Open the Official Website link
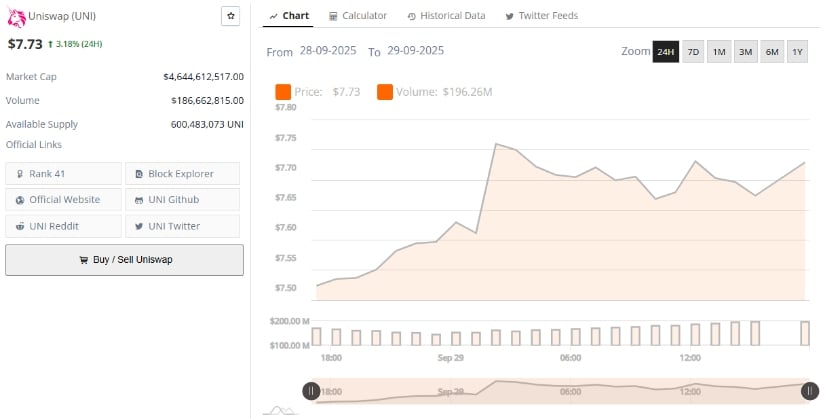The height and width of the screenshot is (419, 825). [x=63, y=199]
